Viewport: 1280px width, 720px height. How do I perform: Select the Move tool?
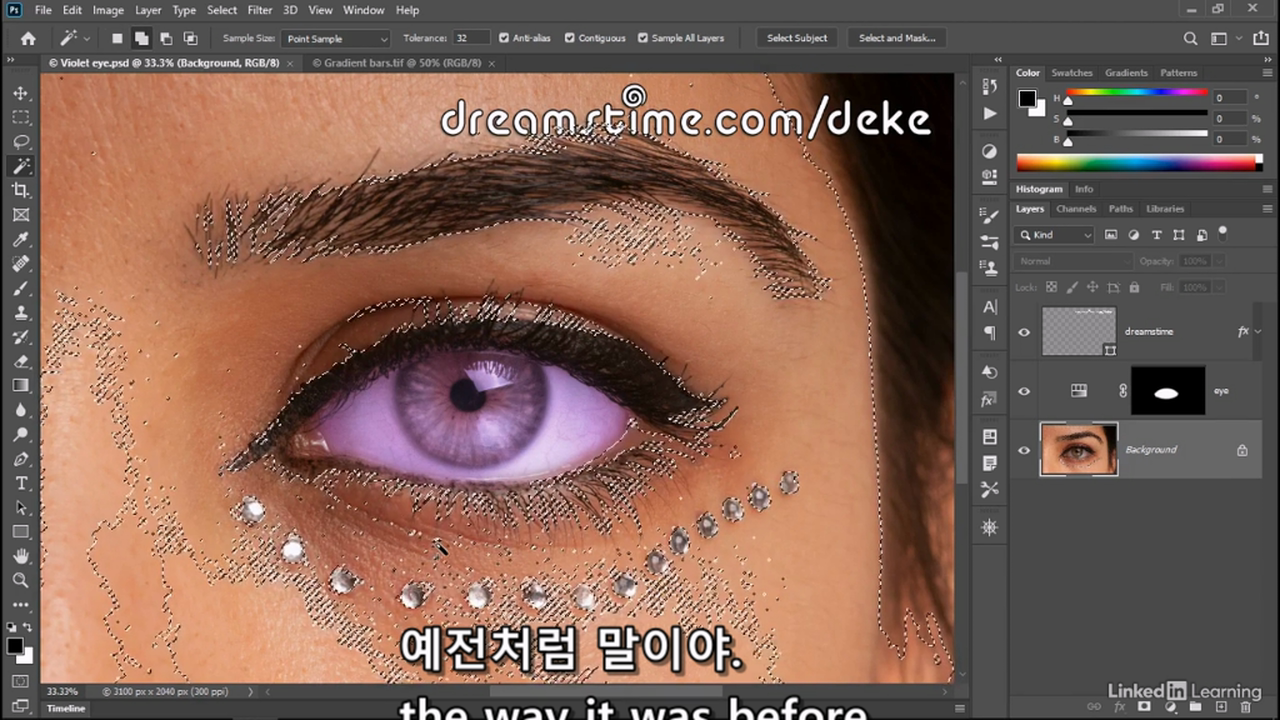[x=21, y=93]
